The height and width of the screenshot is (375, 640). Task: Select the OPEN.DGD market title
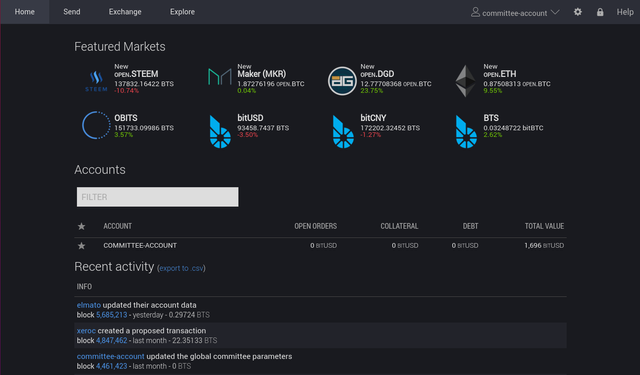point(377,74)
